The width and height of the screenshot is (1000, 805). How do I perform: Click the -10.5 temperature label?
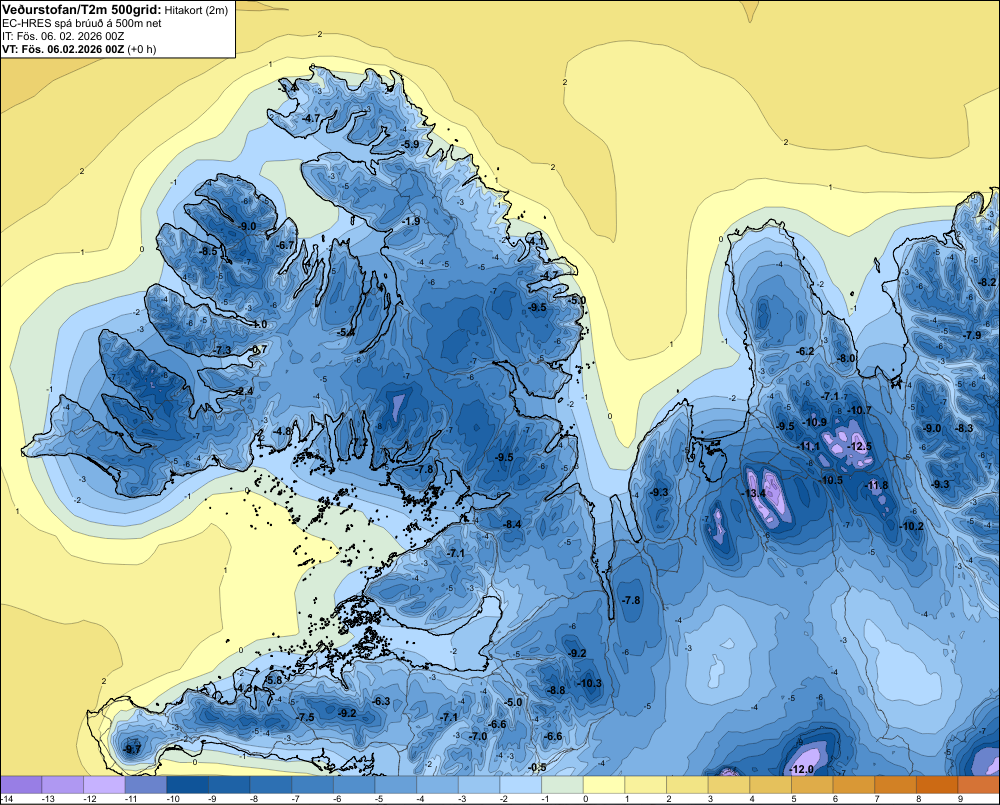click(x=831, y=480)
